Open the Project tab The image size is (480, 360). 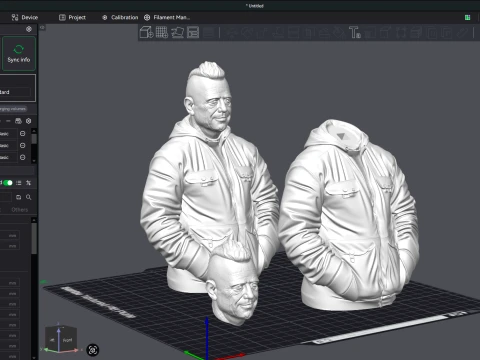click(x=72, y=17)
